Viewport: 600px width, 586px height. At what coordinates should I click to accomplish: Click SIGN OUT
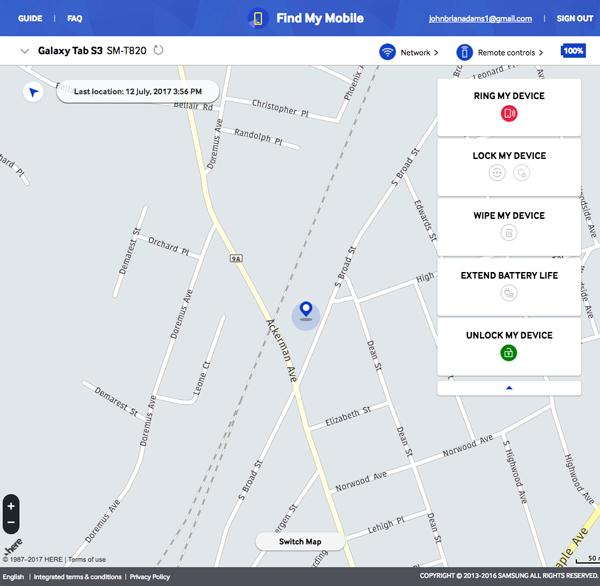575,18
